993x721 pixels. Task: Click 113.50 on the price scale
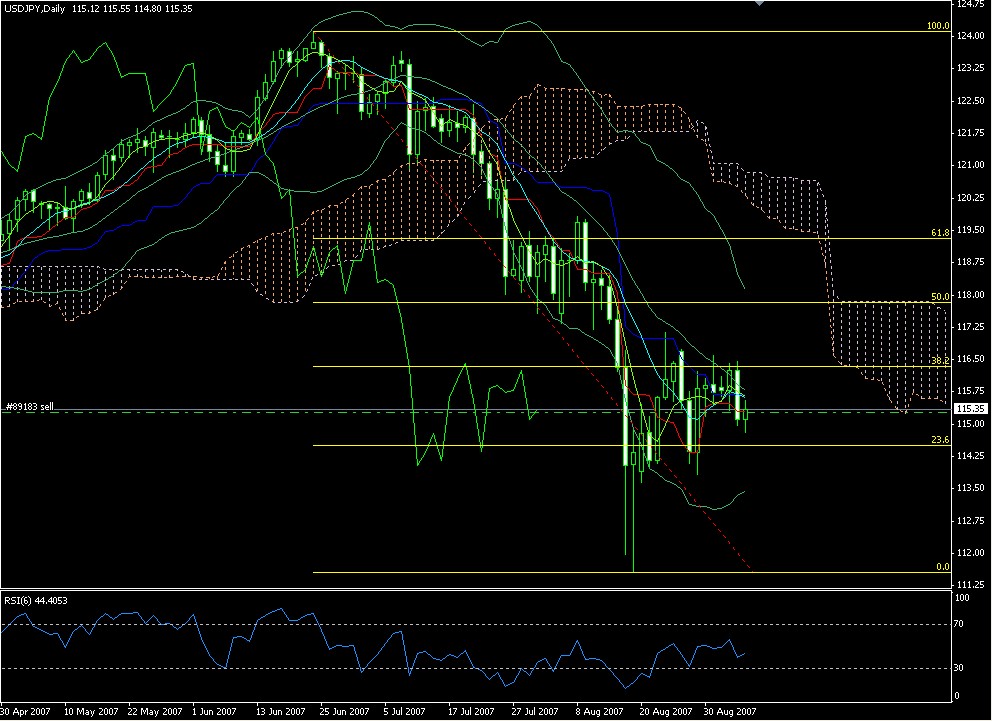(970, 488)
